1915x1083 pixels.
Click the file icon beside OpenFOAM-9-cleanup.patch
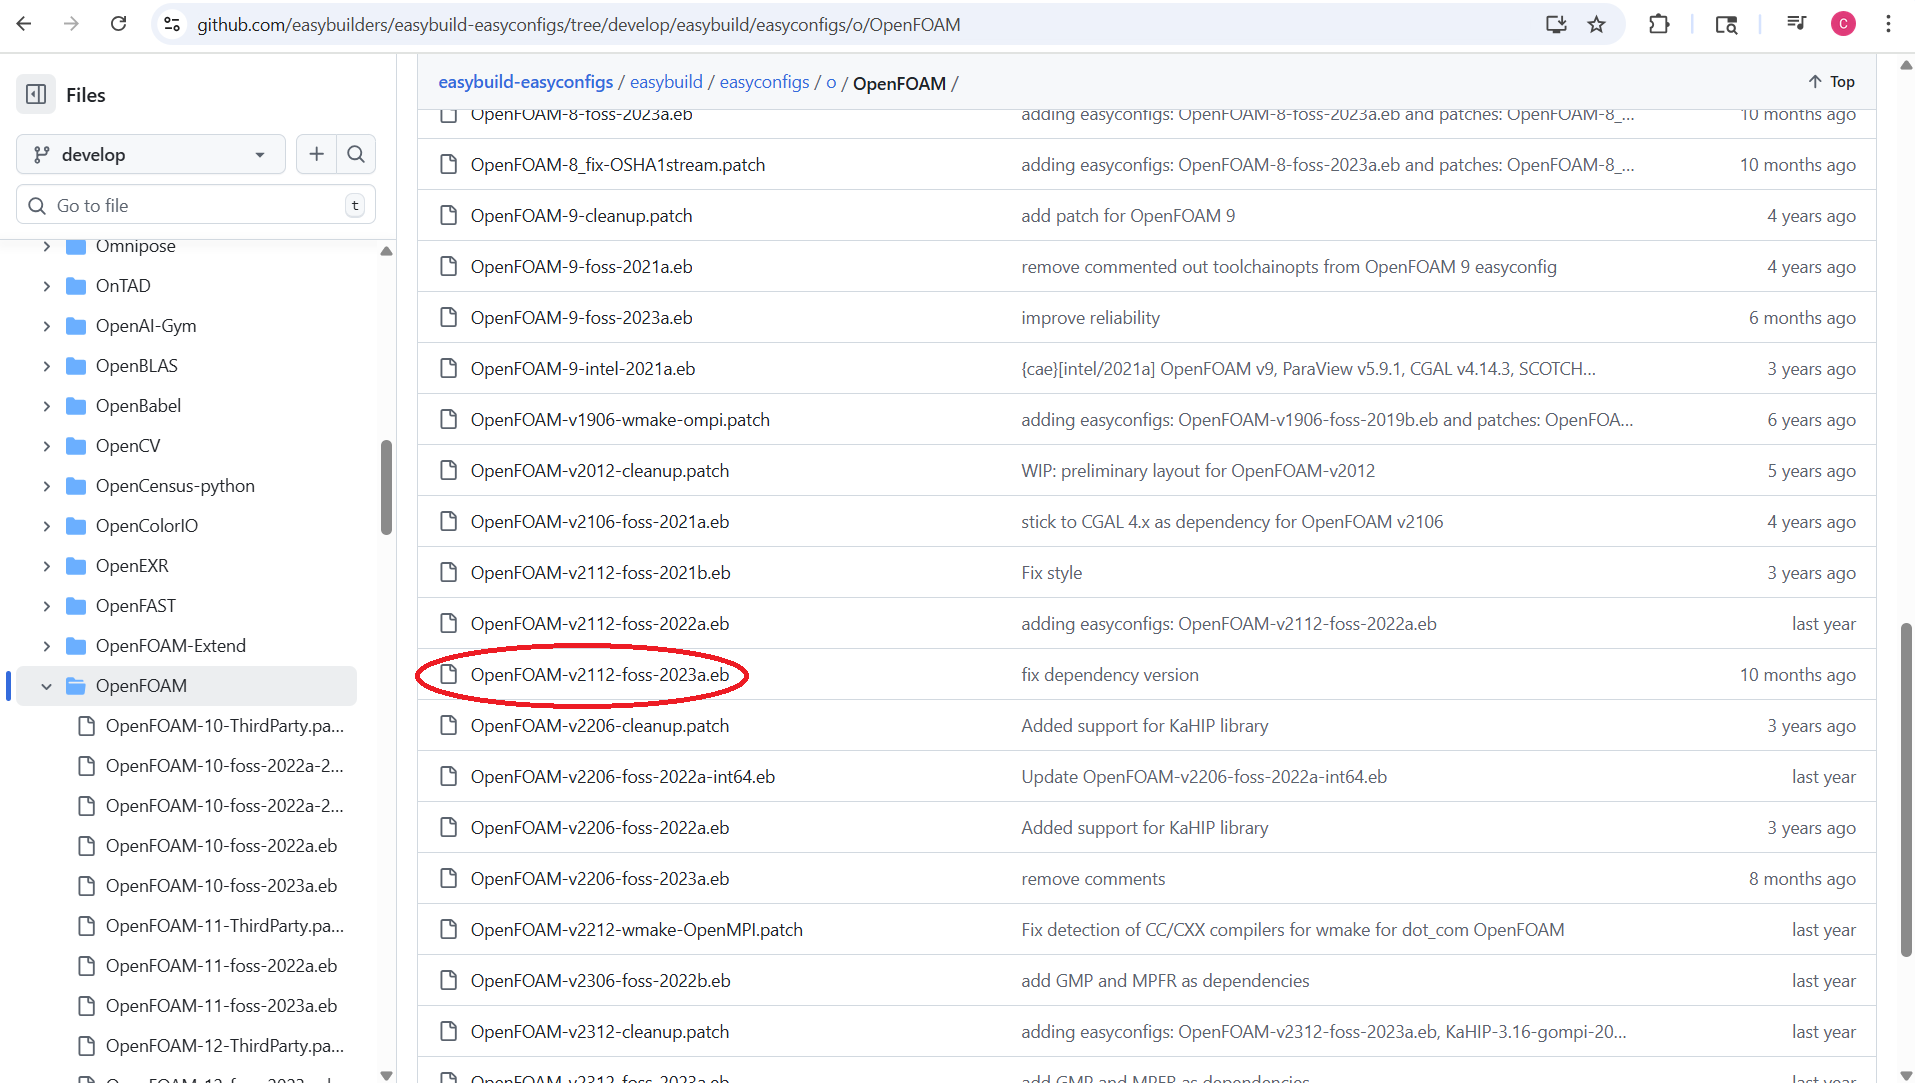point(447,215)
